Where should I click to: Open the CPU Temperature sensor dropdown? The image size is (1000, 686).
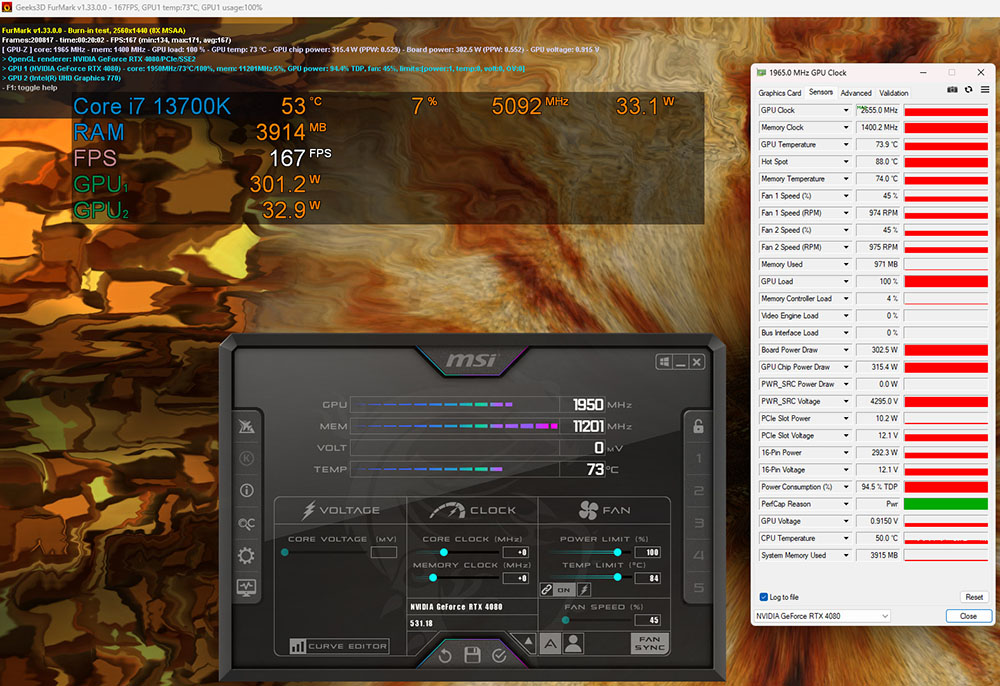pos(846,539)
